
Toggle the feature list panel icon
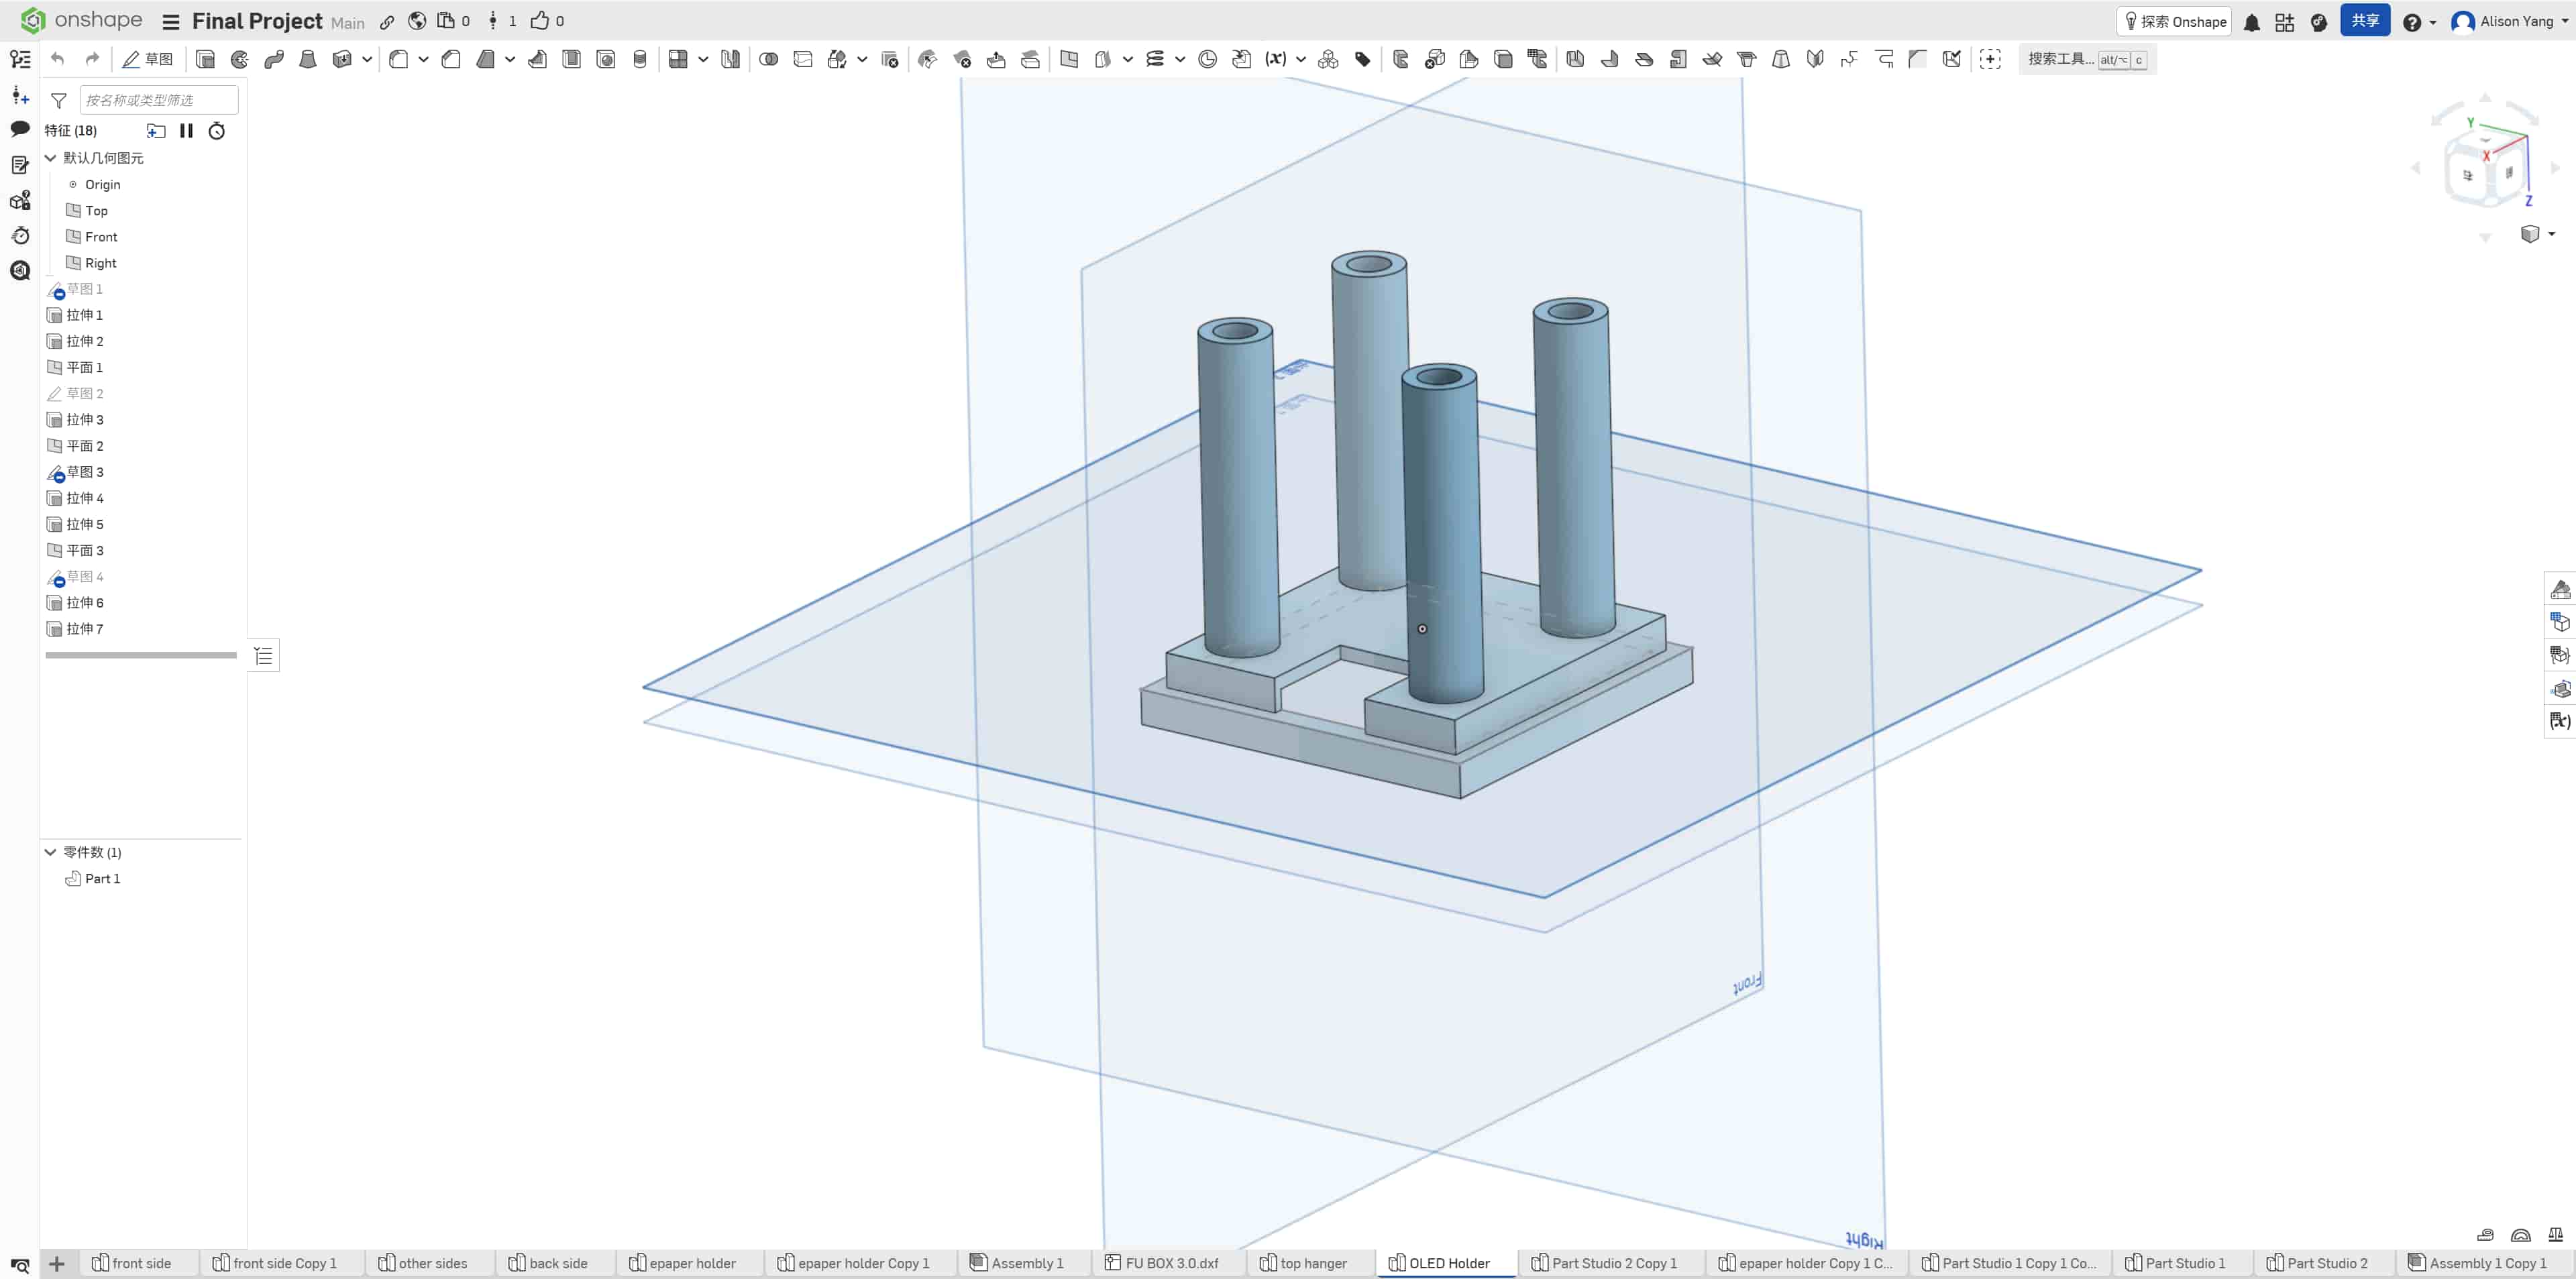(x=20, y=59)
